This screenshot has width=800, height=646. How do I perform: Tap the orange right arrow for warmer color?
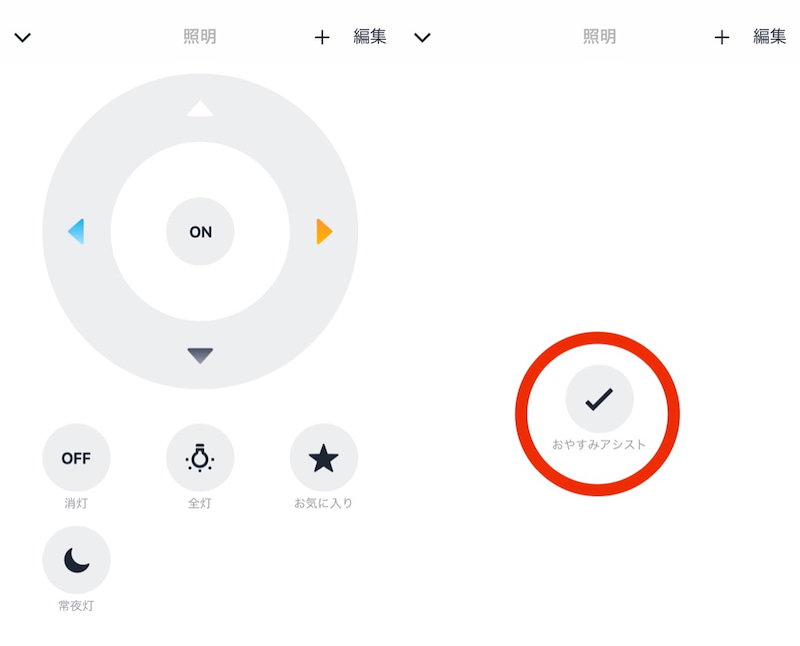pyautogui.click(x=324, y=231)
